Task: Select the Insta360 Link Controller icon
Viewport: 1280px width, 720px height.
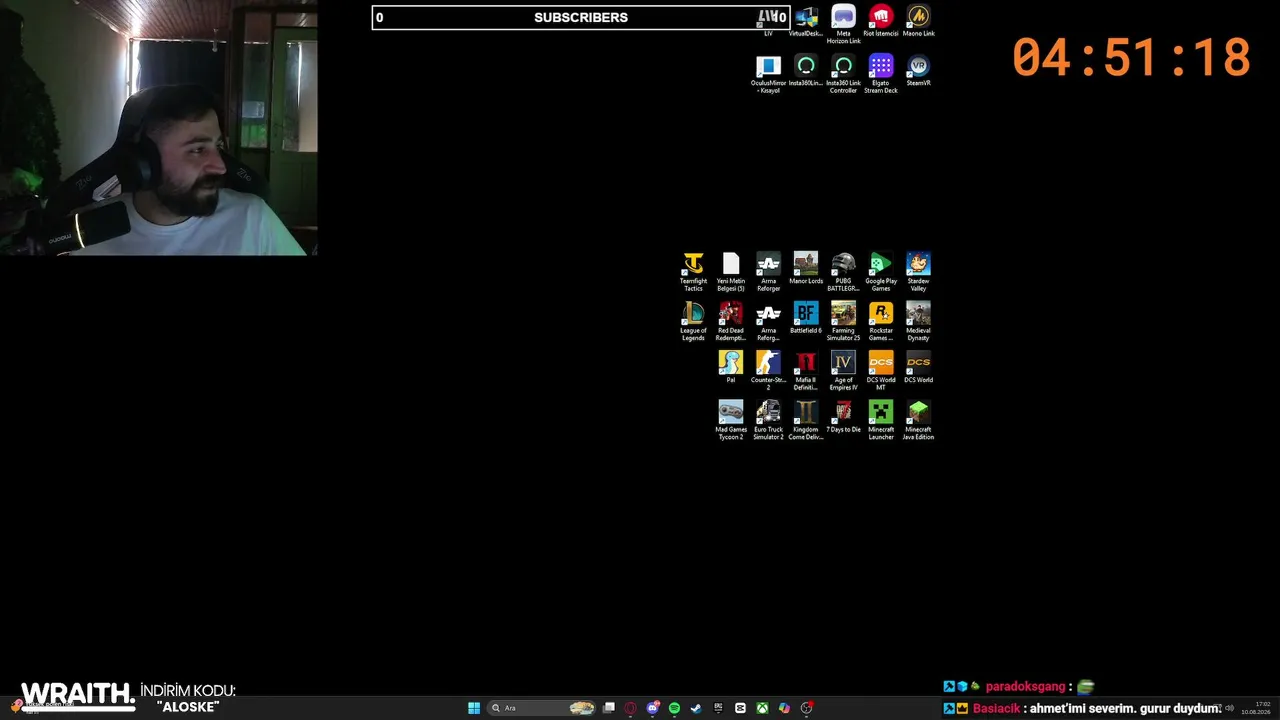Action: 843,74
